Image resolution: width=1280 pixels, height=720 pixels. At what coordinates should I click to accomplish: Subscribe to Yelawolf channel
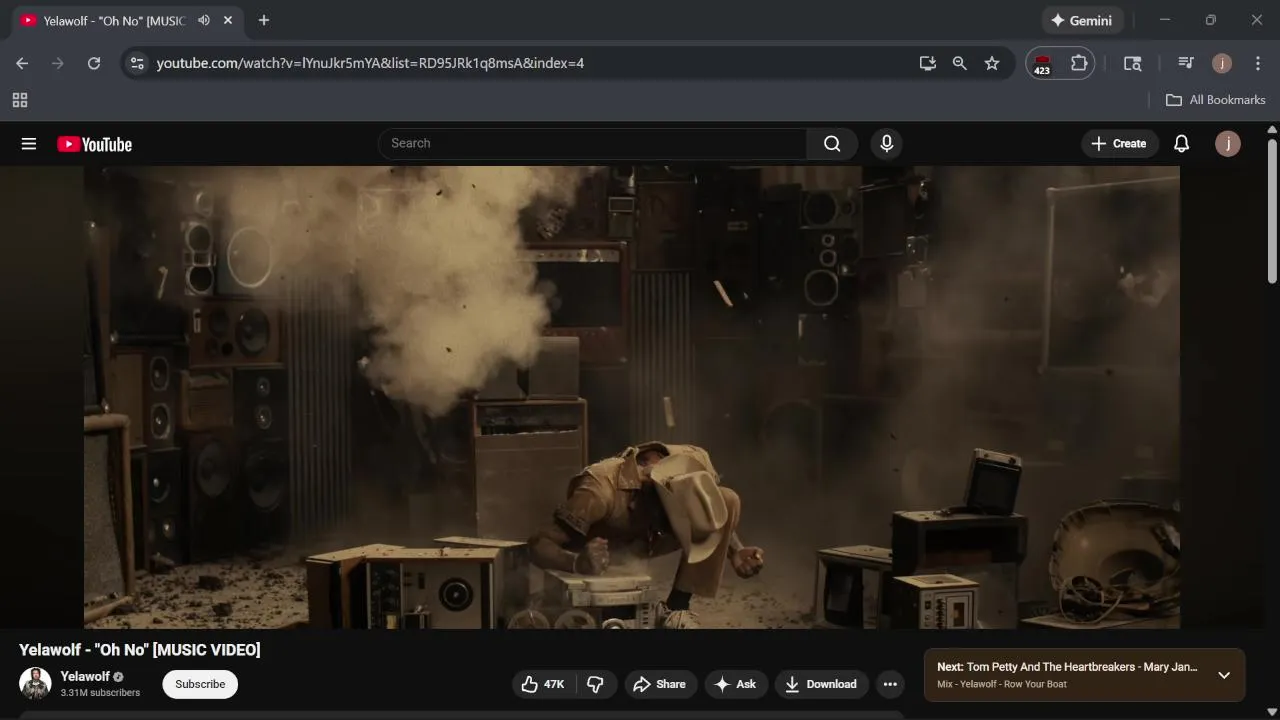click(200, 684)
